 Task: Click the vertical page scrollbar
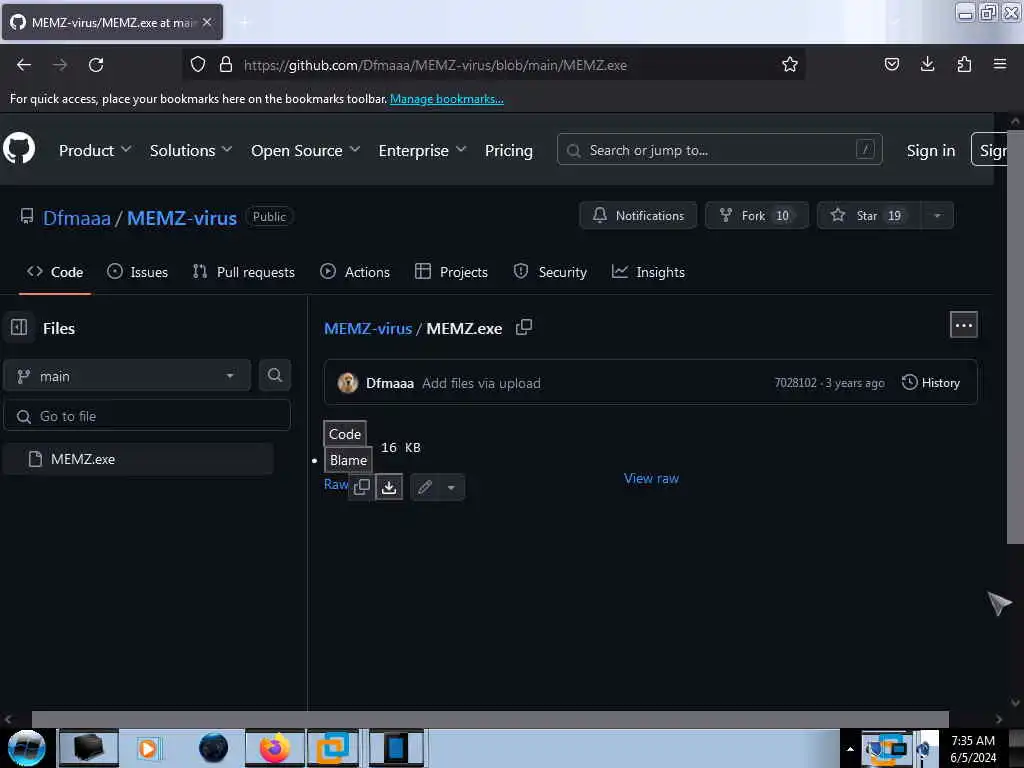pyautogui.click(x=1014, y=336)
